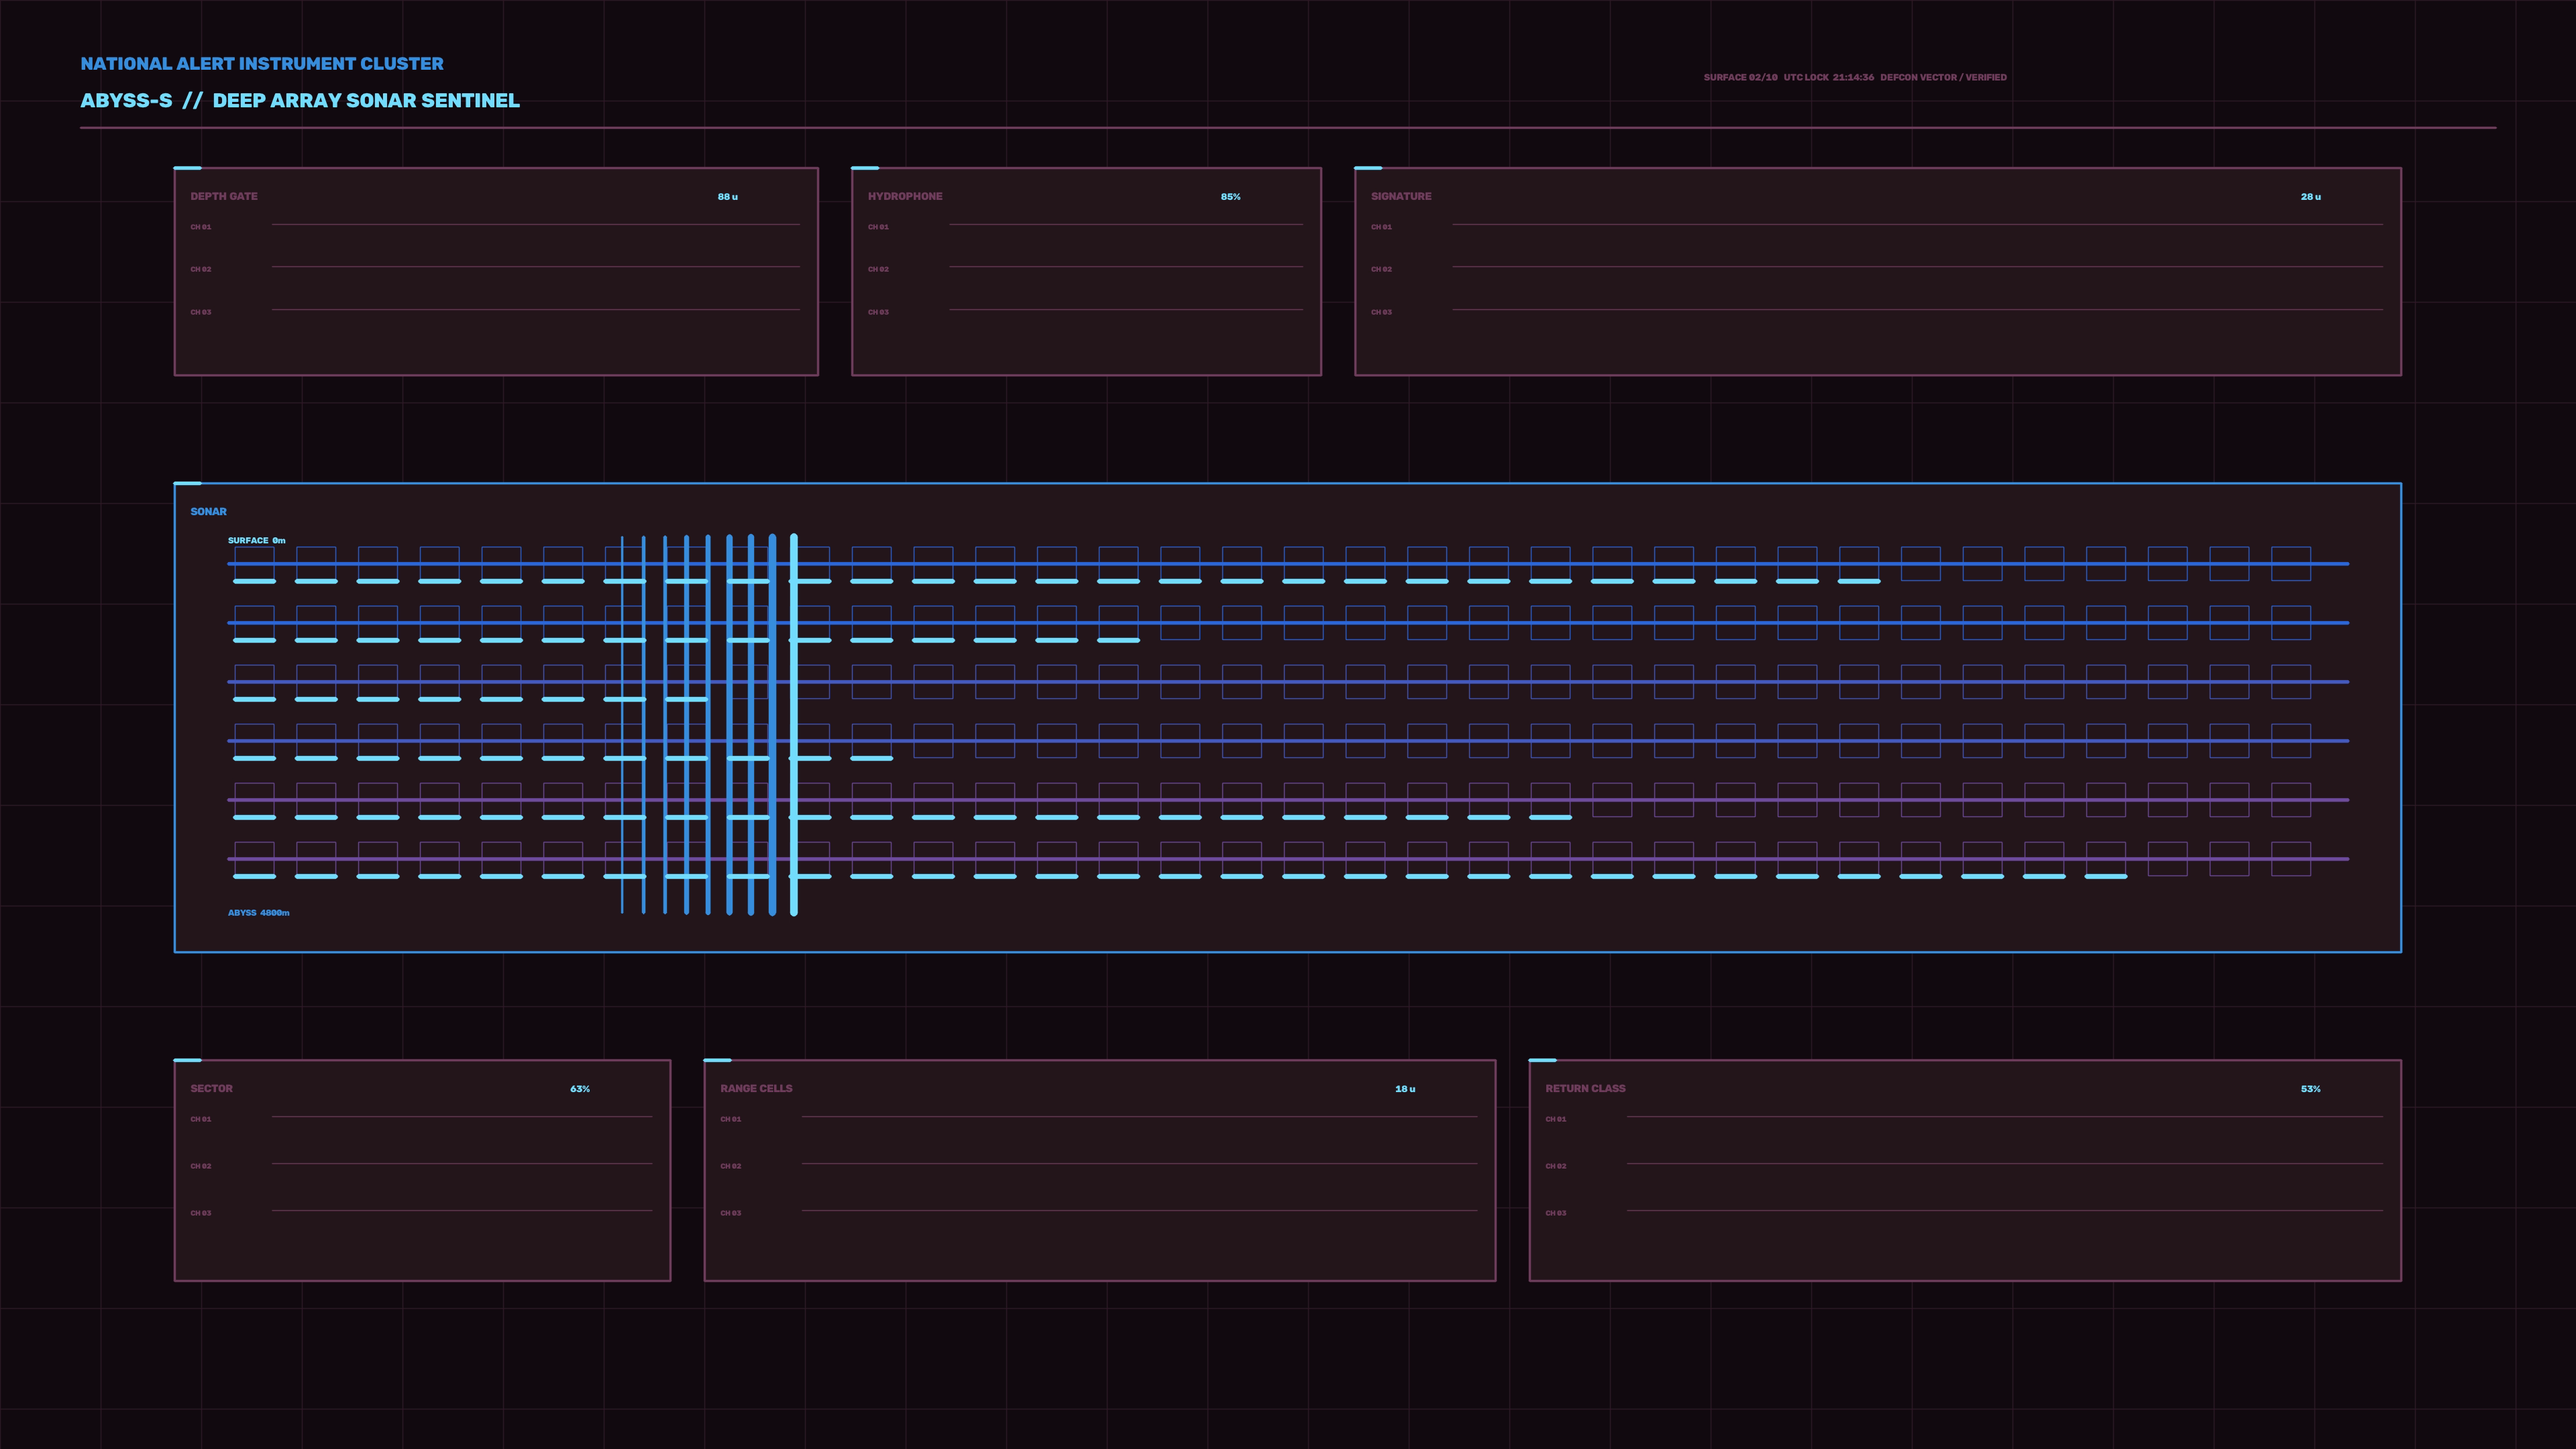
Task: Select the DEPTH GATE panel title
Action: tap(224, 196)
